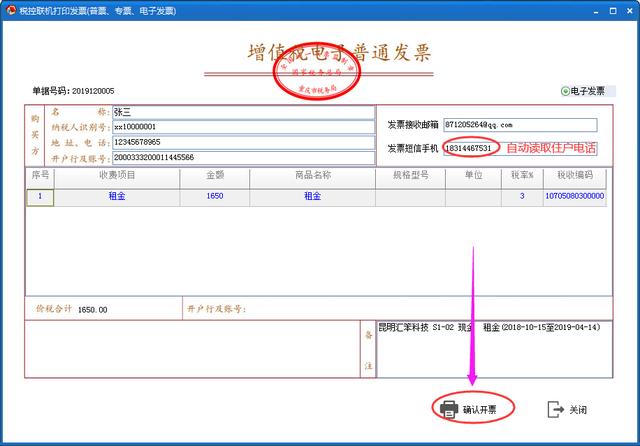Click the 地址、电话 input field

tap(241, 142)
